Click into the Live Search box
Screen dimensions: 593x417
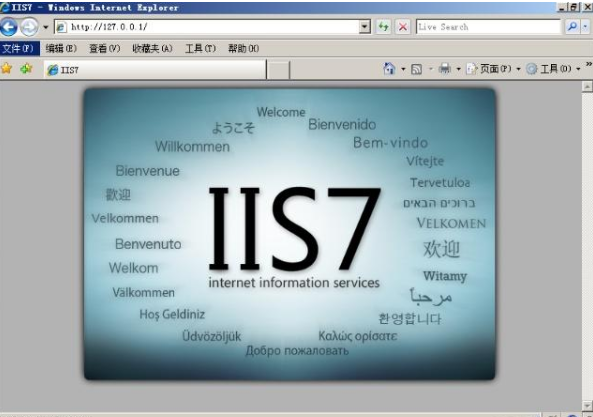point(488,27)
